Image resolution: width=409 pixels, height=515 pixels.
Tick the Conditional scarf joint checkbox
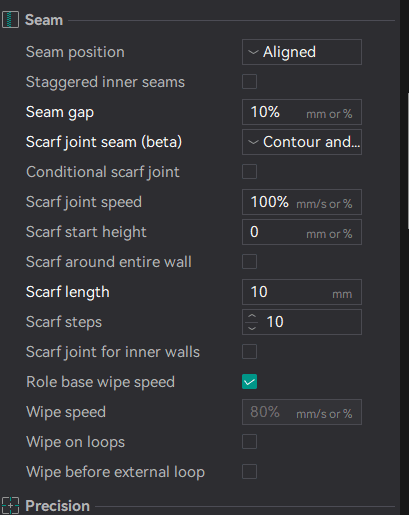coord(249,172)
